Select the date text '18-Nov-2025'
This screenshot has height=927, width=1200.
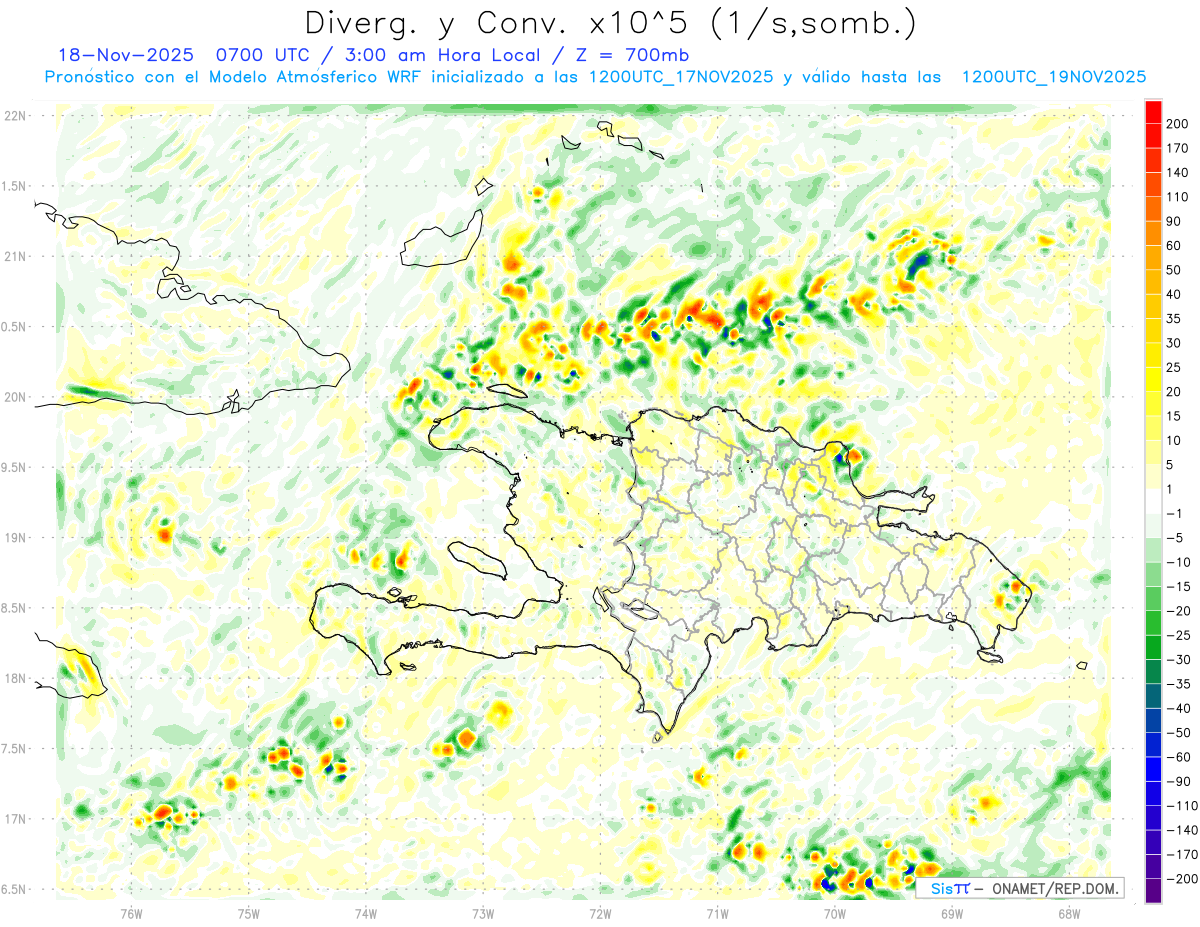pyautogui.click(x=126, y=55)
